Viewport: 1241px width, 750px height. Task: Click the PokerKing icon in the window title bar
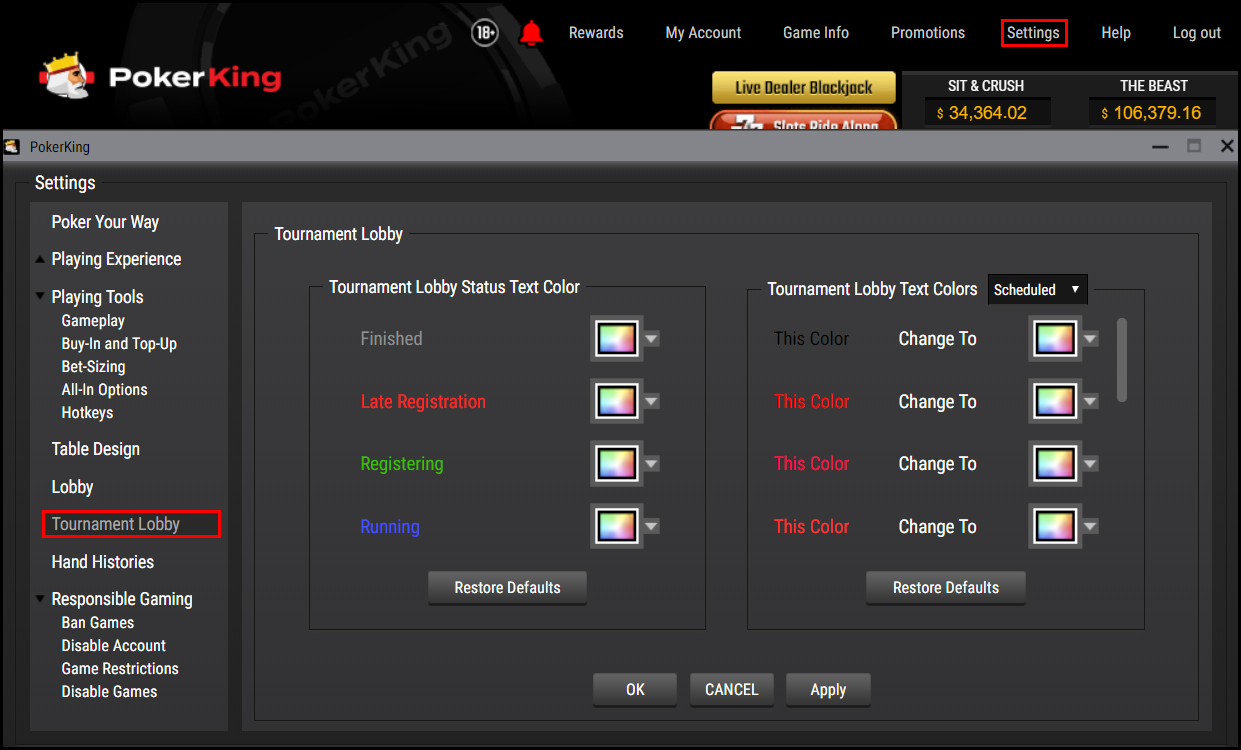pyautogui.click(x=12, y=146)
